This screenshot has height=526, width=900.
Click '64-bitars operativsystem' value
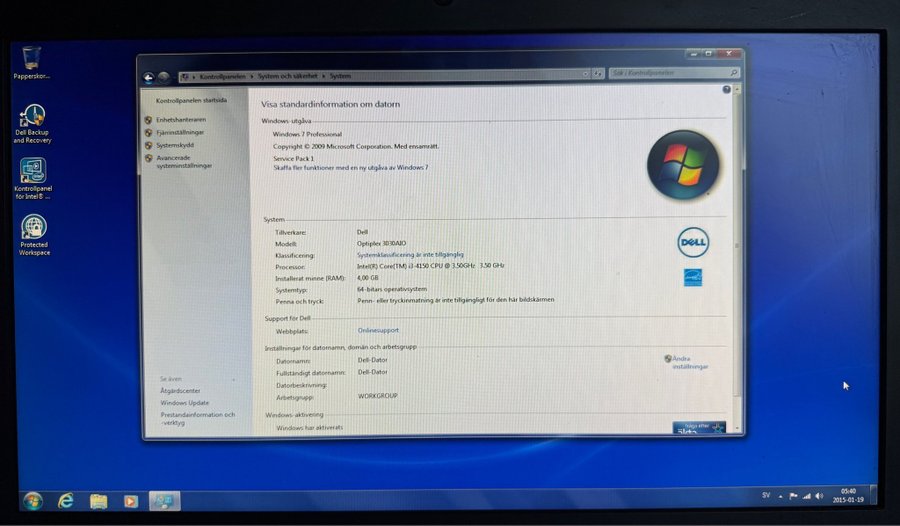tap(391, 289)
